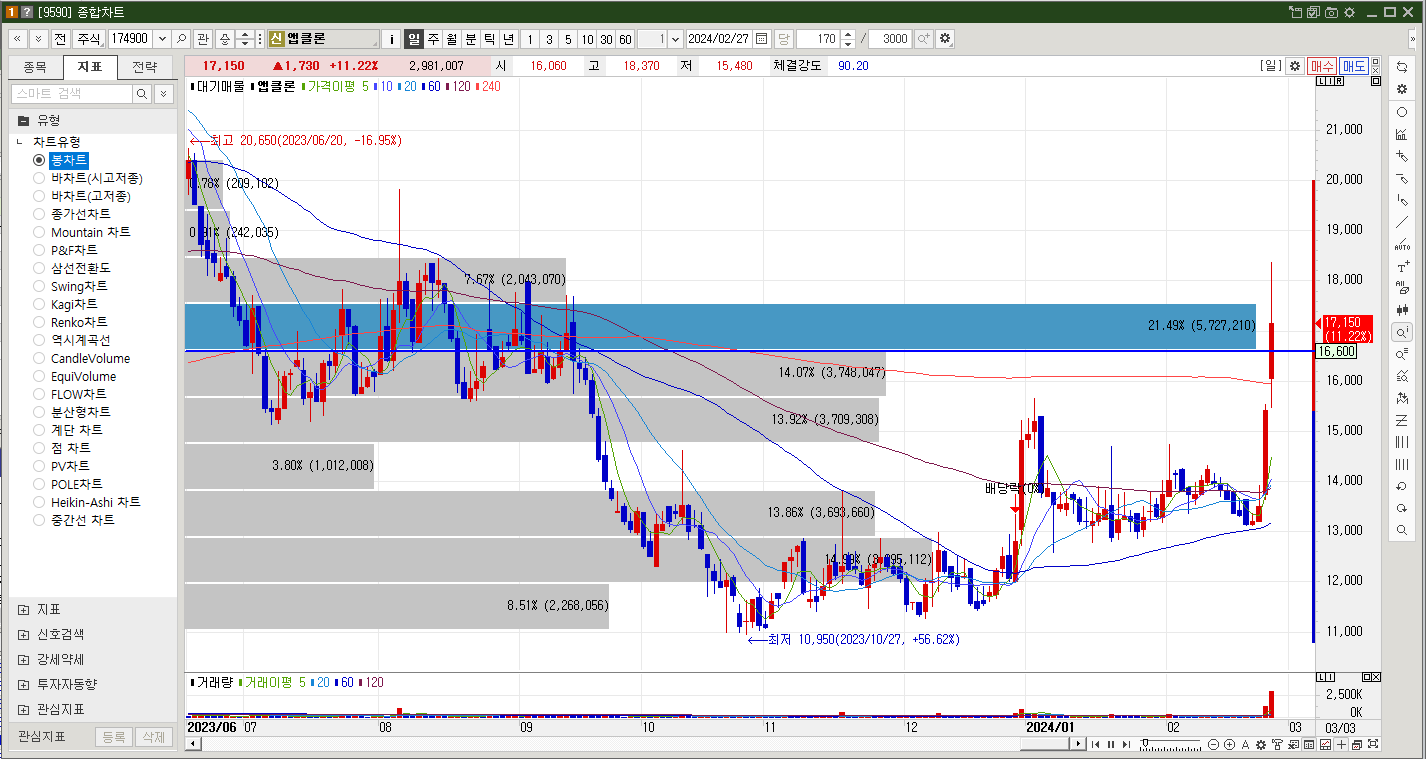
Task: Select the text T+ annotation tool
Action: coord(1402,268)
